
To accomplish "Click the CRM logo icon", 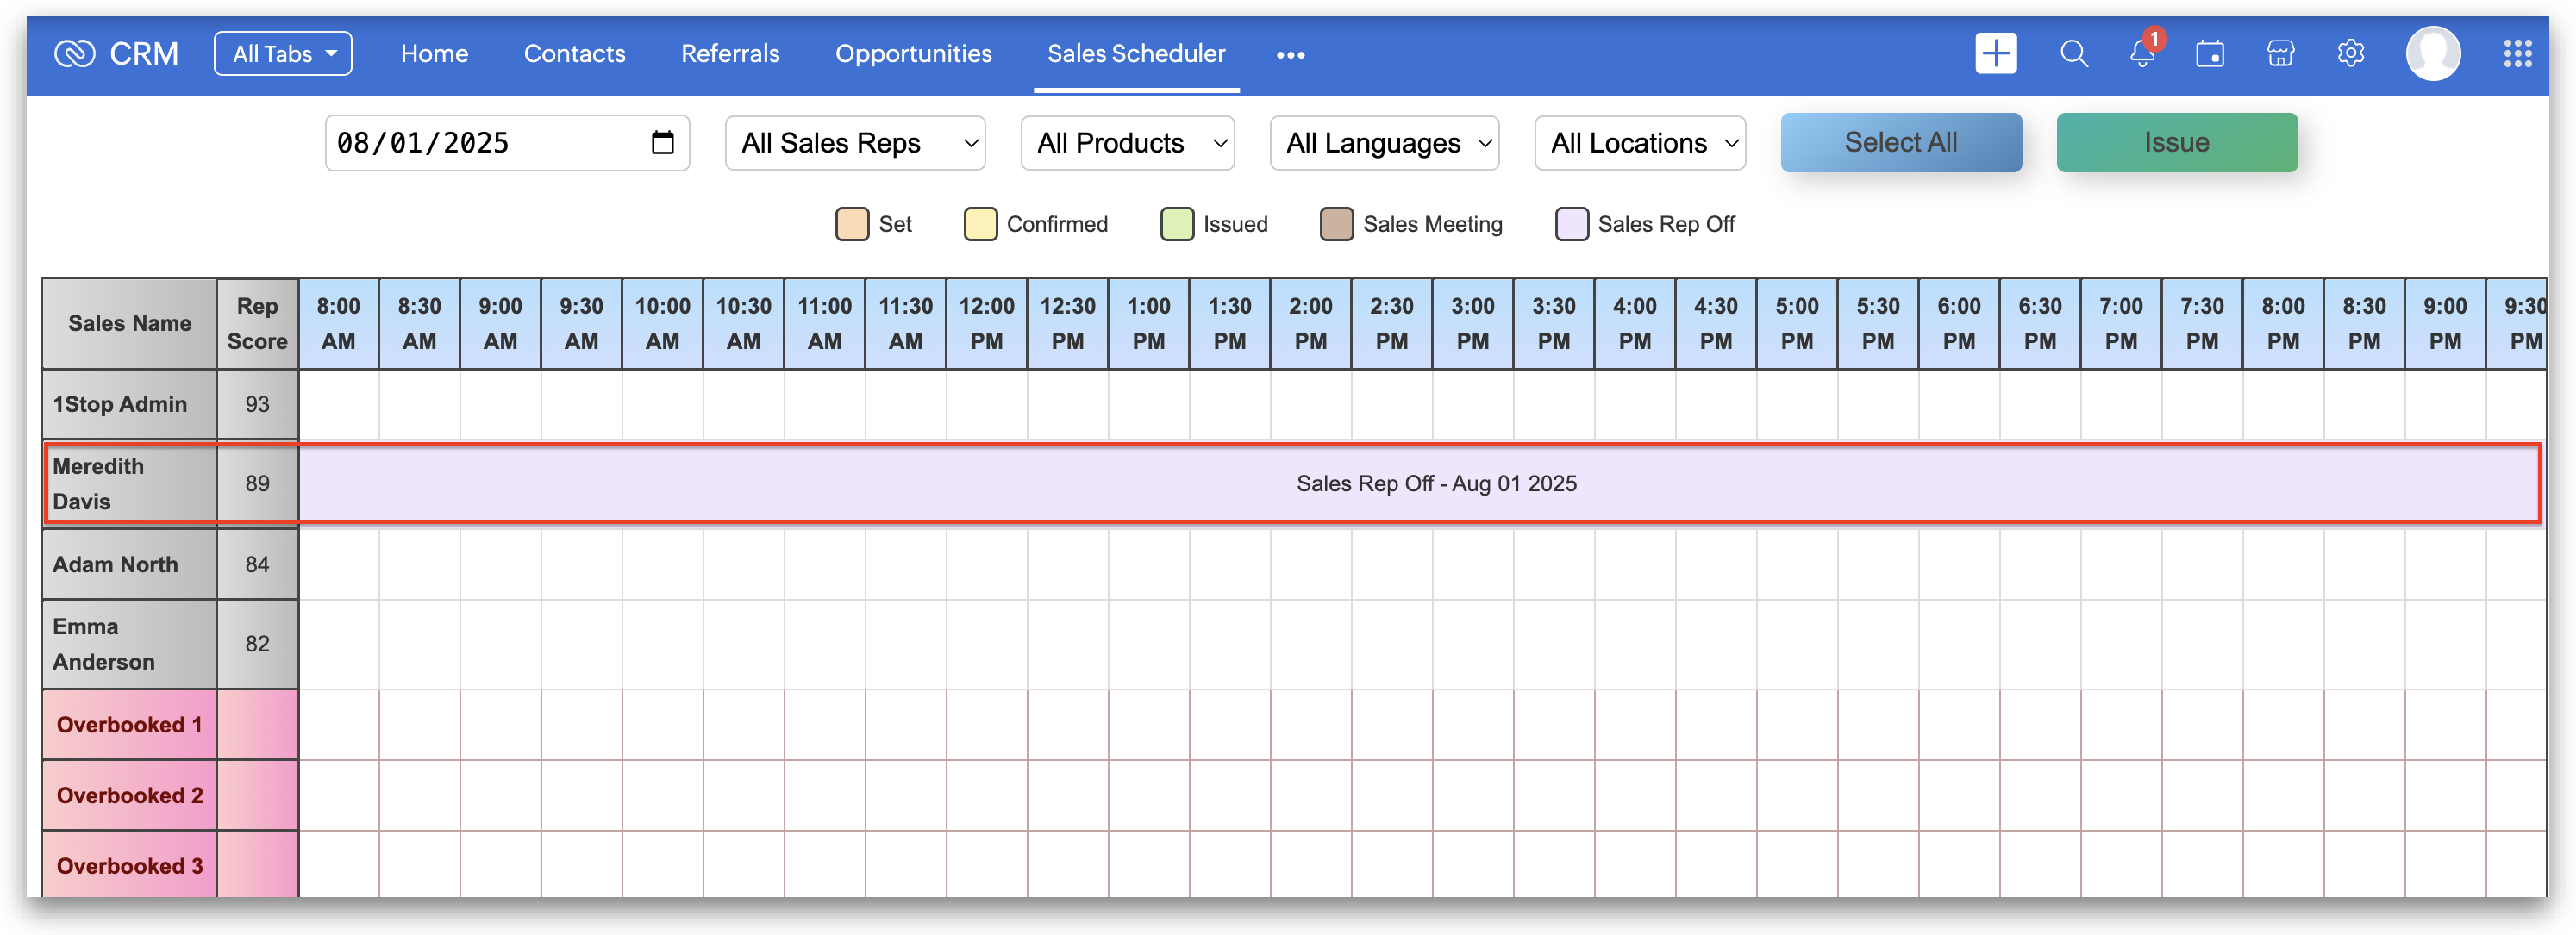I will click(x=74, y=54).
